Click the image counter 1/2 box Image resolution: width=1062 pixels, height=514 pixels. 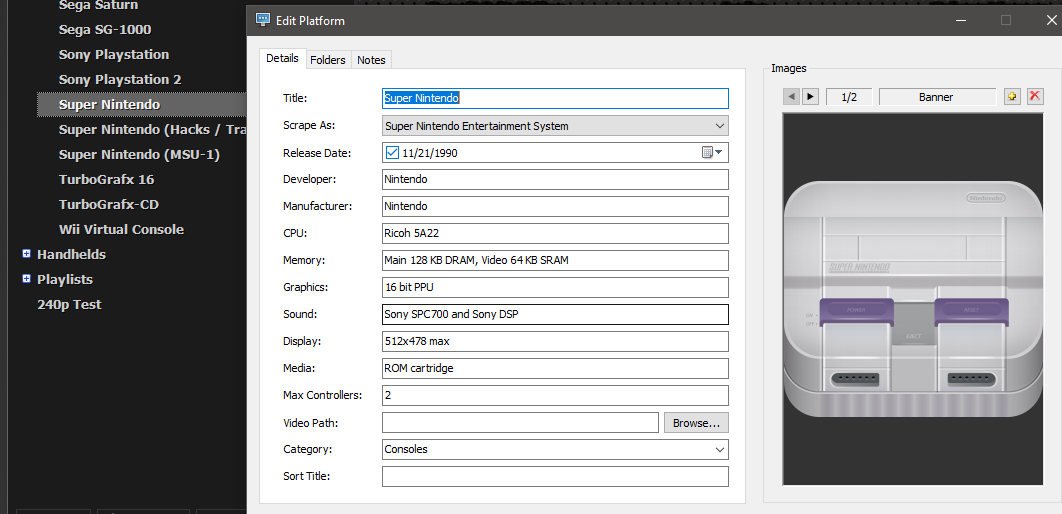point(849,97)
